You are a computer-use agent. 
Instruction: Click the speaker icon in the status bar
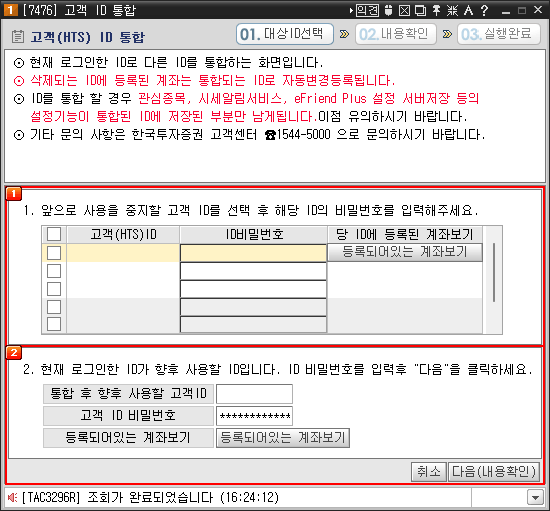coord(13,497)
